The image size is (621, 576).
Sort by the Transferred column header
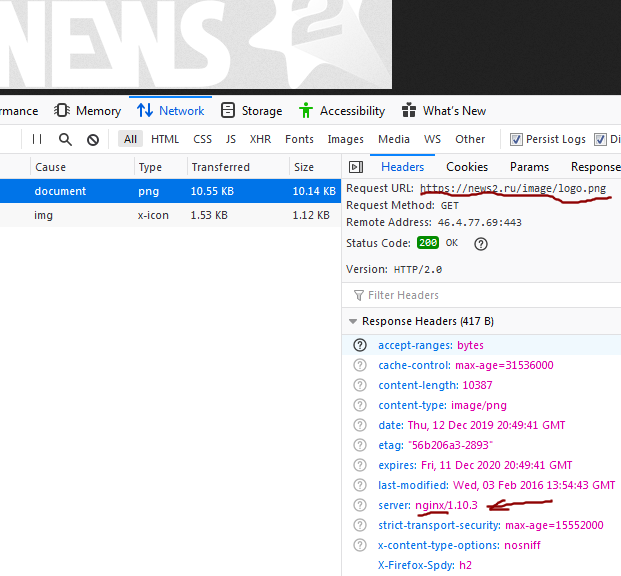coord(238,167)
